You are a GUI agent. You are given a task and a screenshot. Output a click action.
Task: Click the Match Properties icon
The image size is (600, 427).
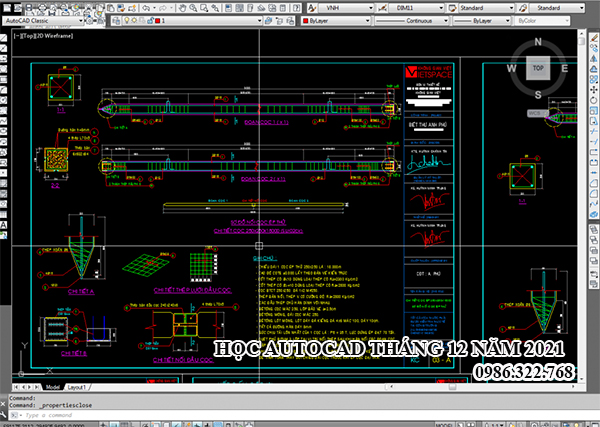point(121,8)
